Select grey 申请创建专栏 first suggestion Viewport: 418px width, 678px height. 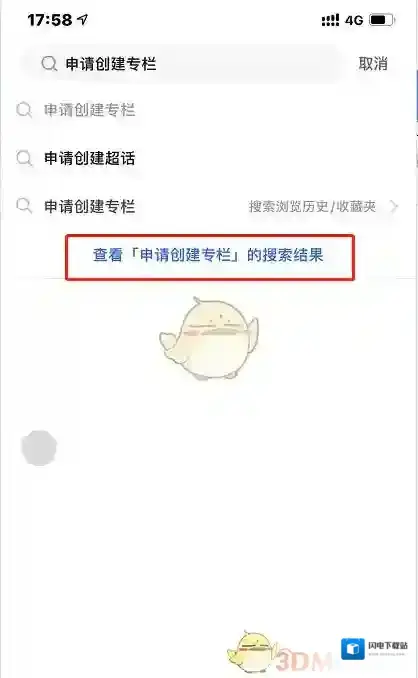(90, 110)
